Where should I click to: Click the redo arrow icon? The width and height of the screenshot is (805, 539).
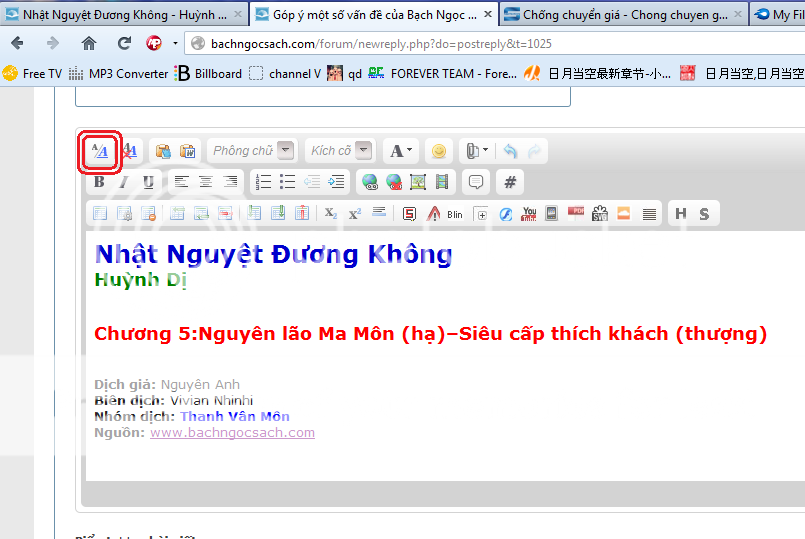pos(534,151)
